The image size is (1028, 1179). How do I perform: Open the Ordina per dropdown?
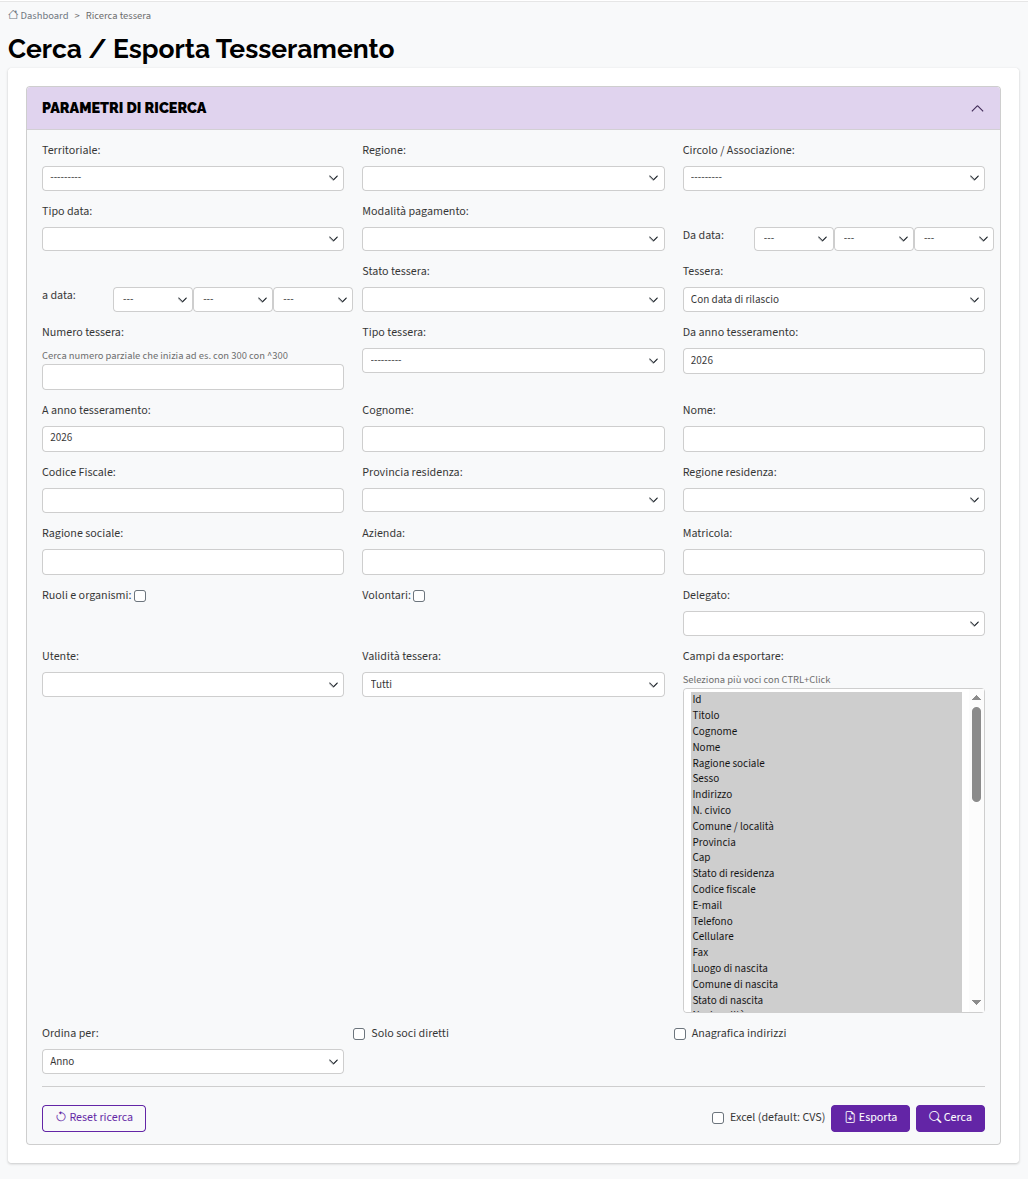[x=193, y=1062]
